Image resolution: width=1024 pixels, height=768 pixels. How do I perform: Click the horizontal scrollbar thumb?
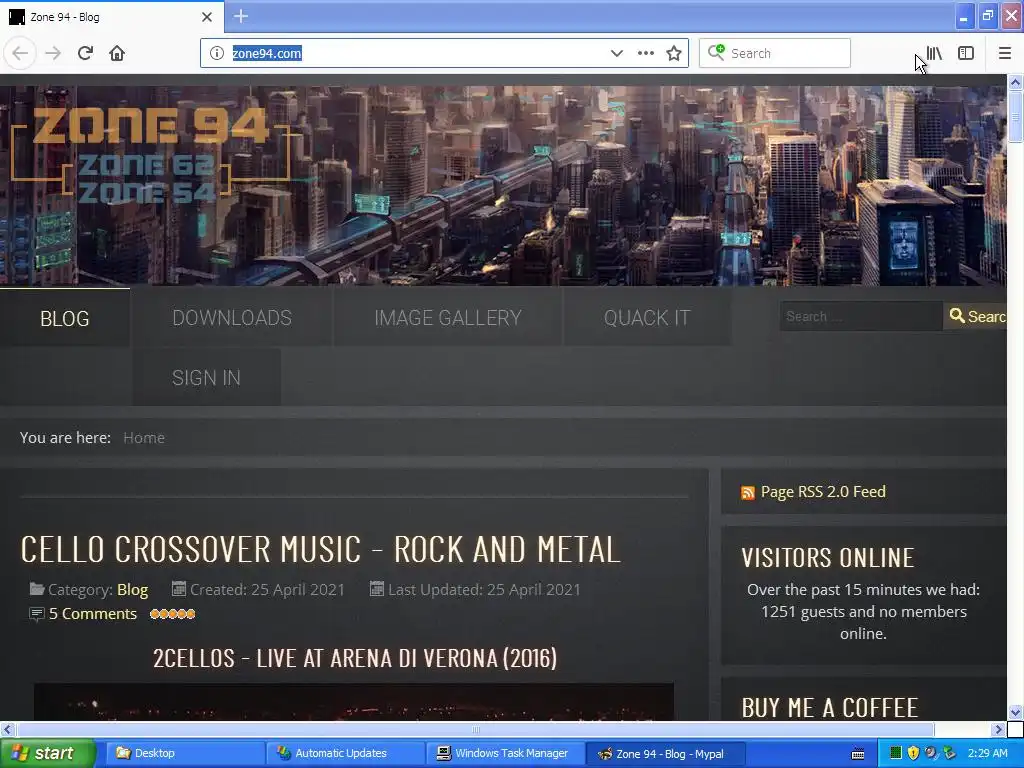pos(475,729)
